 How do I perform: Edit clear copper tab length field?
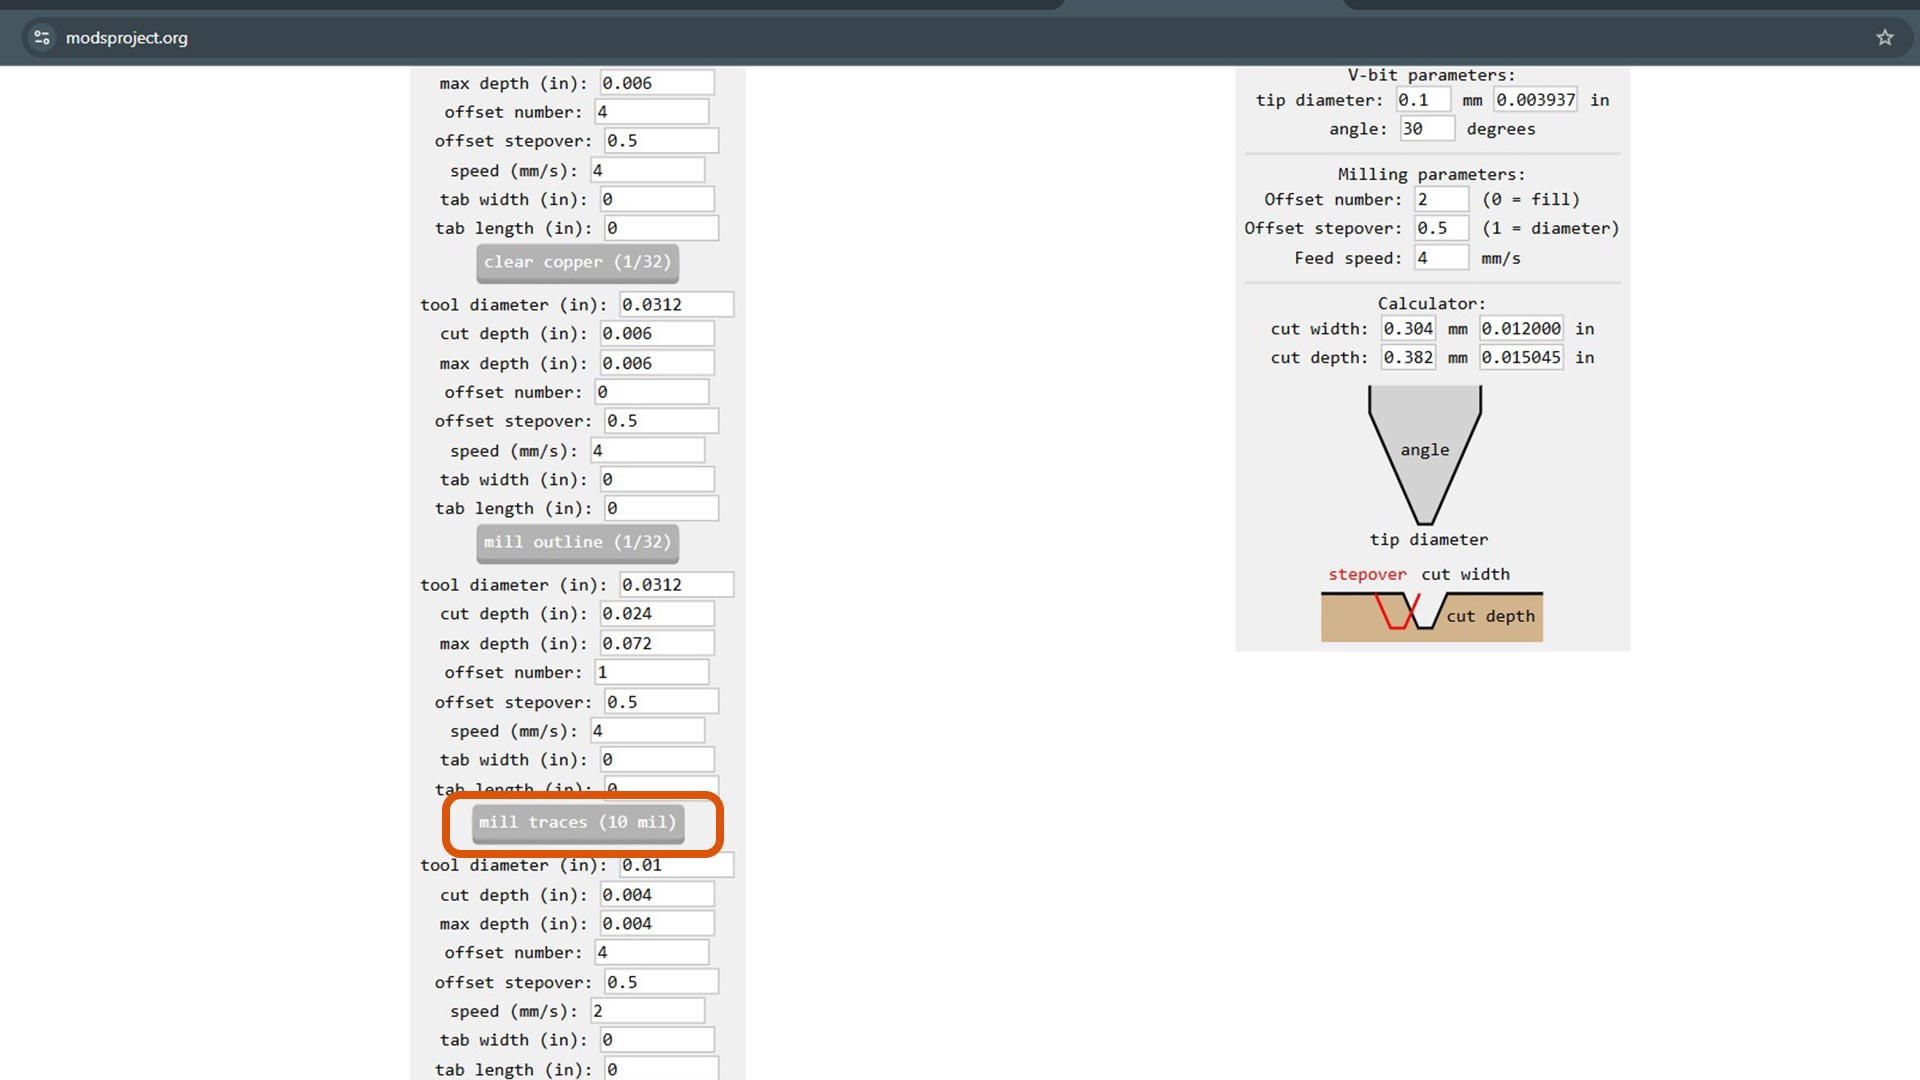pos(661,508)
